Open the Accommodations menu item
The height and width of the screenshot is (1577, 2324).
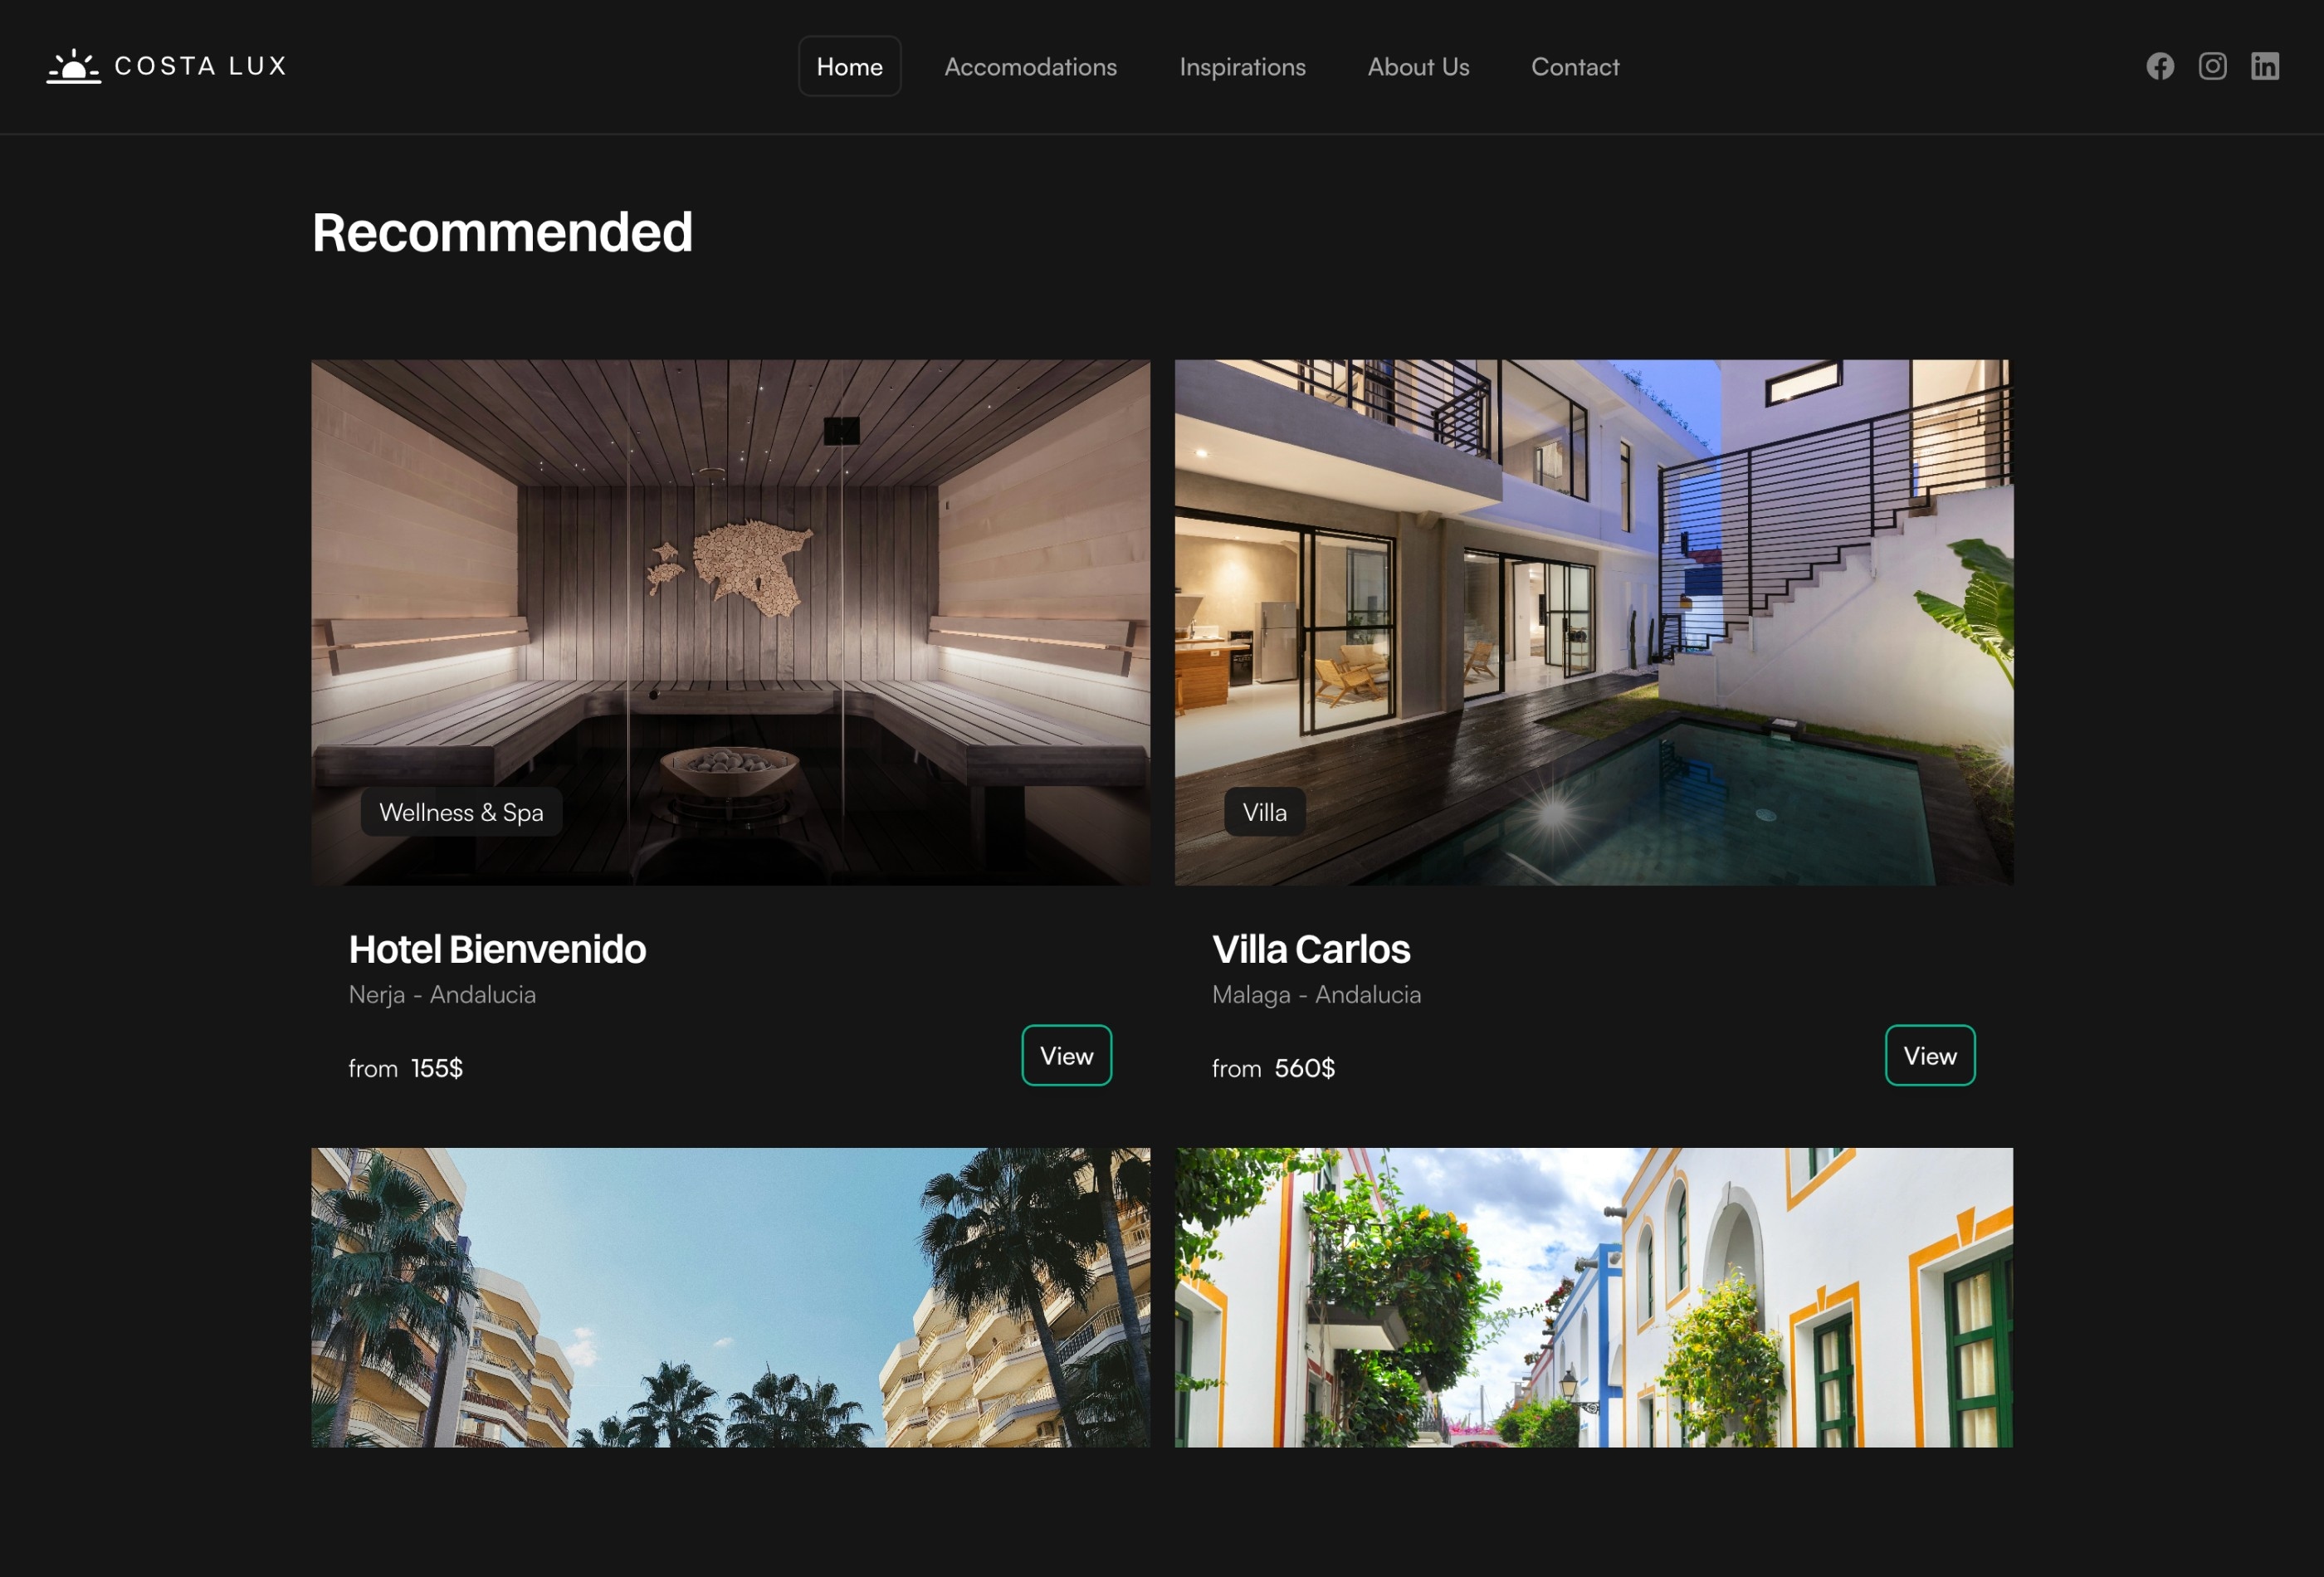point(1031,65)
